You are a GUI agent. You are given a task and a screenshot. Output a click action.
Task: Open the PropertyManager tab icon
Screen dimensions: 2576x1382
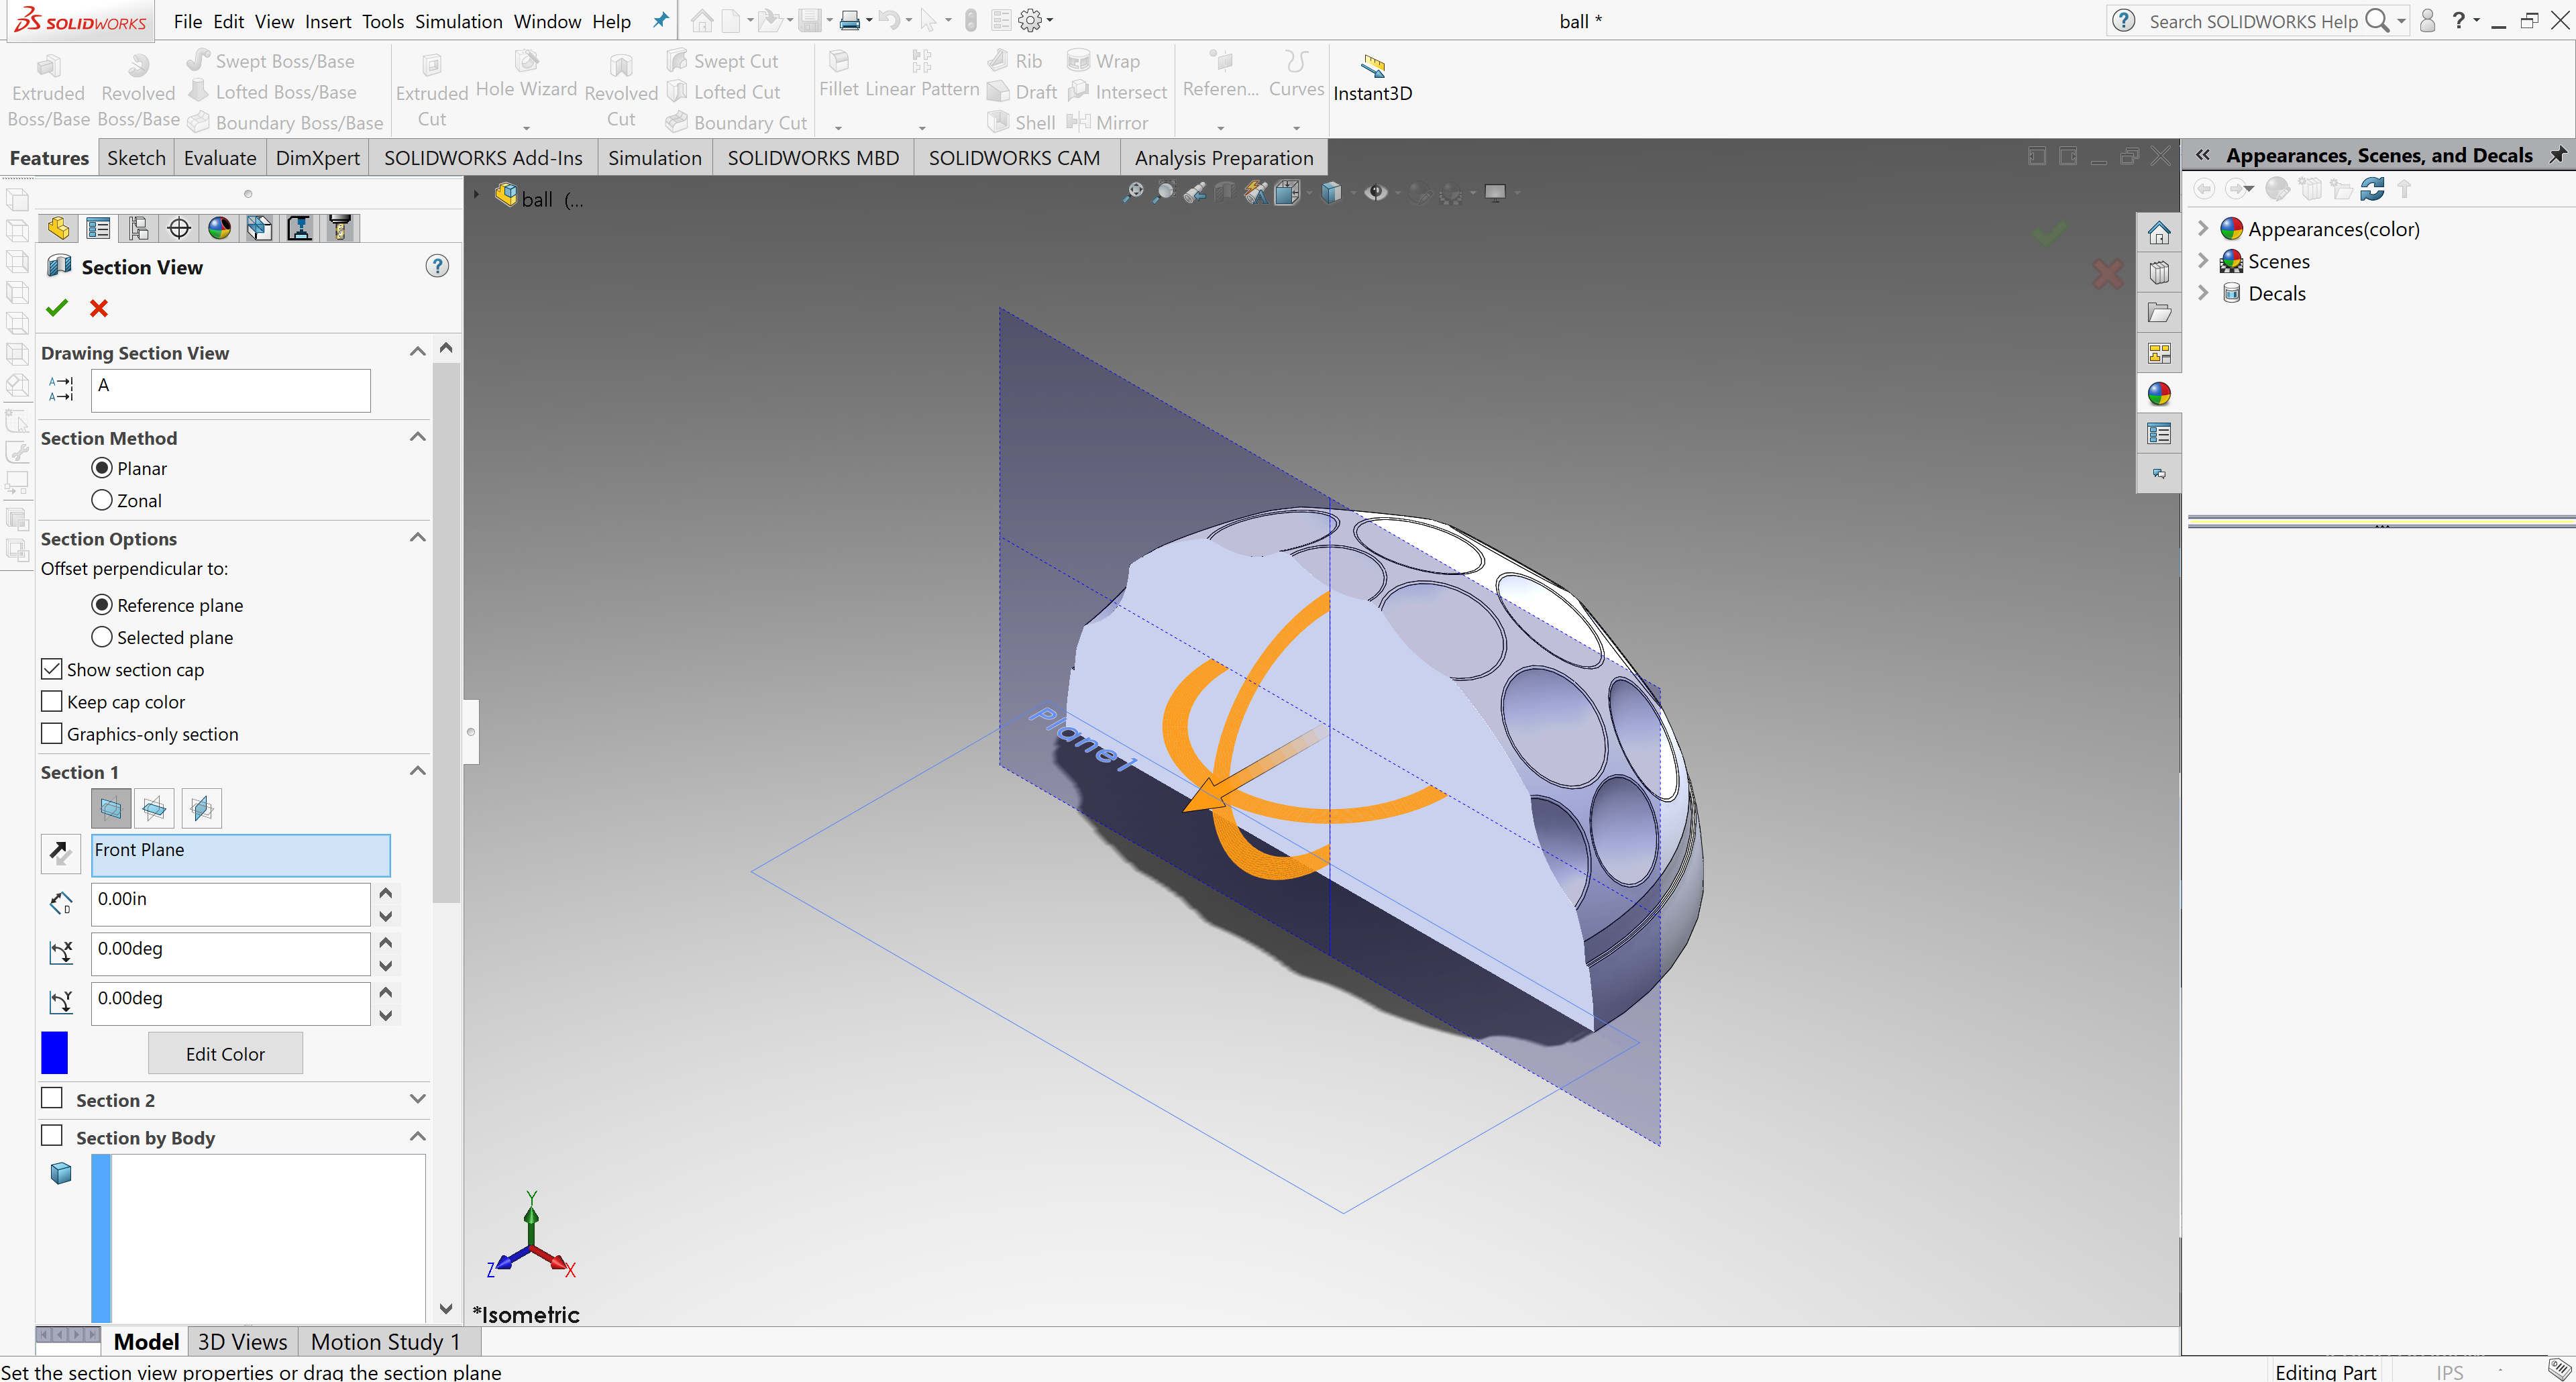point(98,228)
